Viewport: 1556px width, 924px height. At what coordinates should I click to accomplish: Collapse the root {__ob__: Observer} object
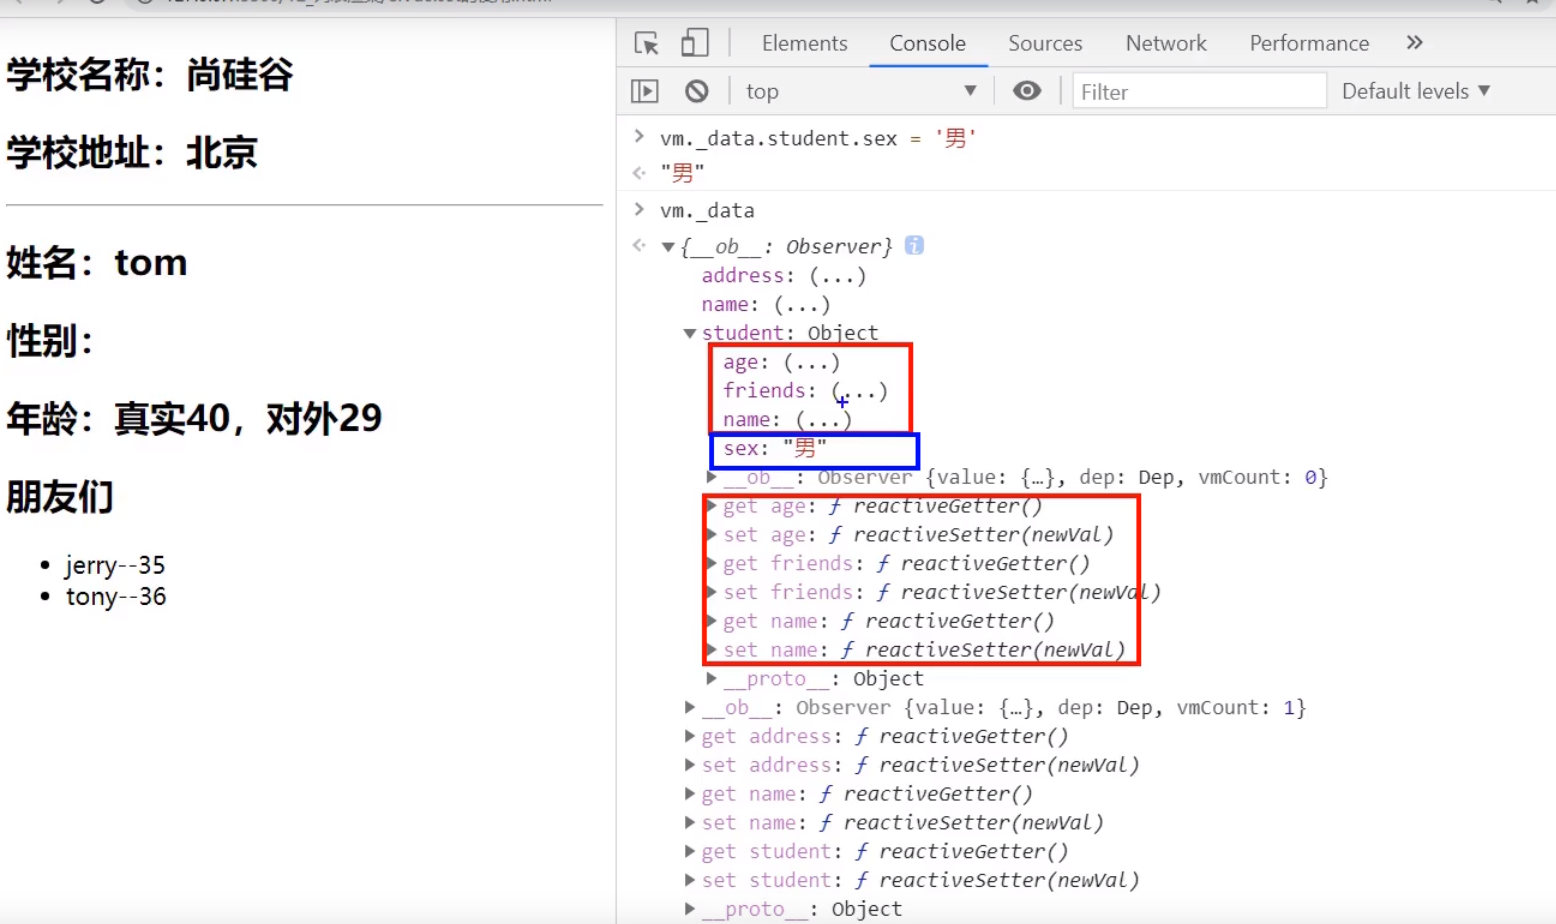pos(668,247)
